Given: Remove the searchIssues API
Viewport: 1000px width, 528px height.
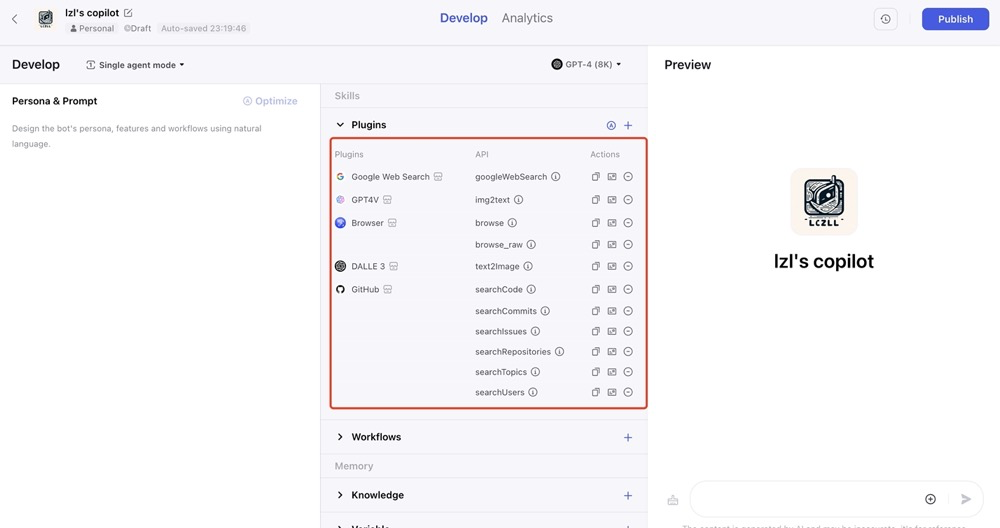Looking at the screenshot, I should coord(628,331).
